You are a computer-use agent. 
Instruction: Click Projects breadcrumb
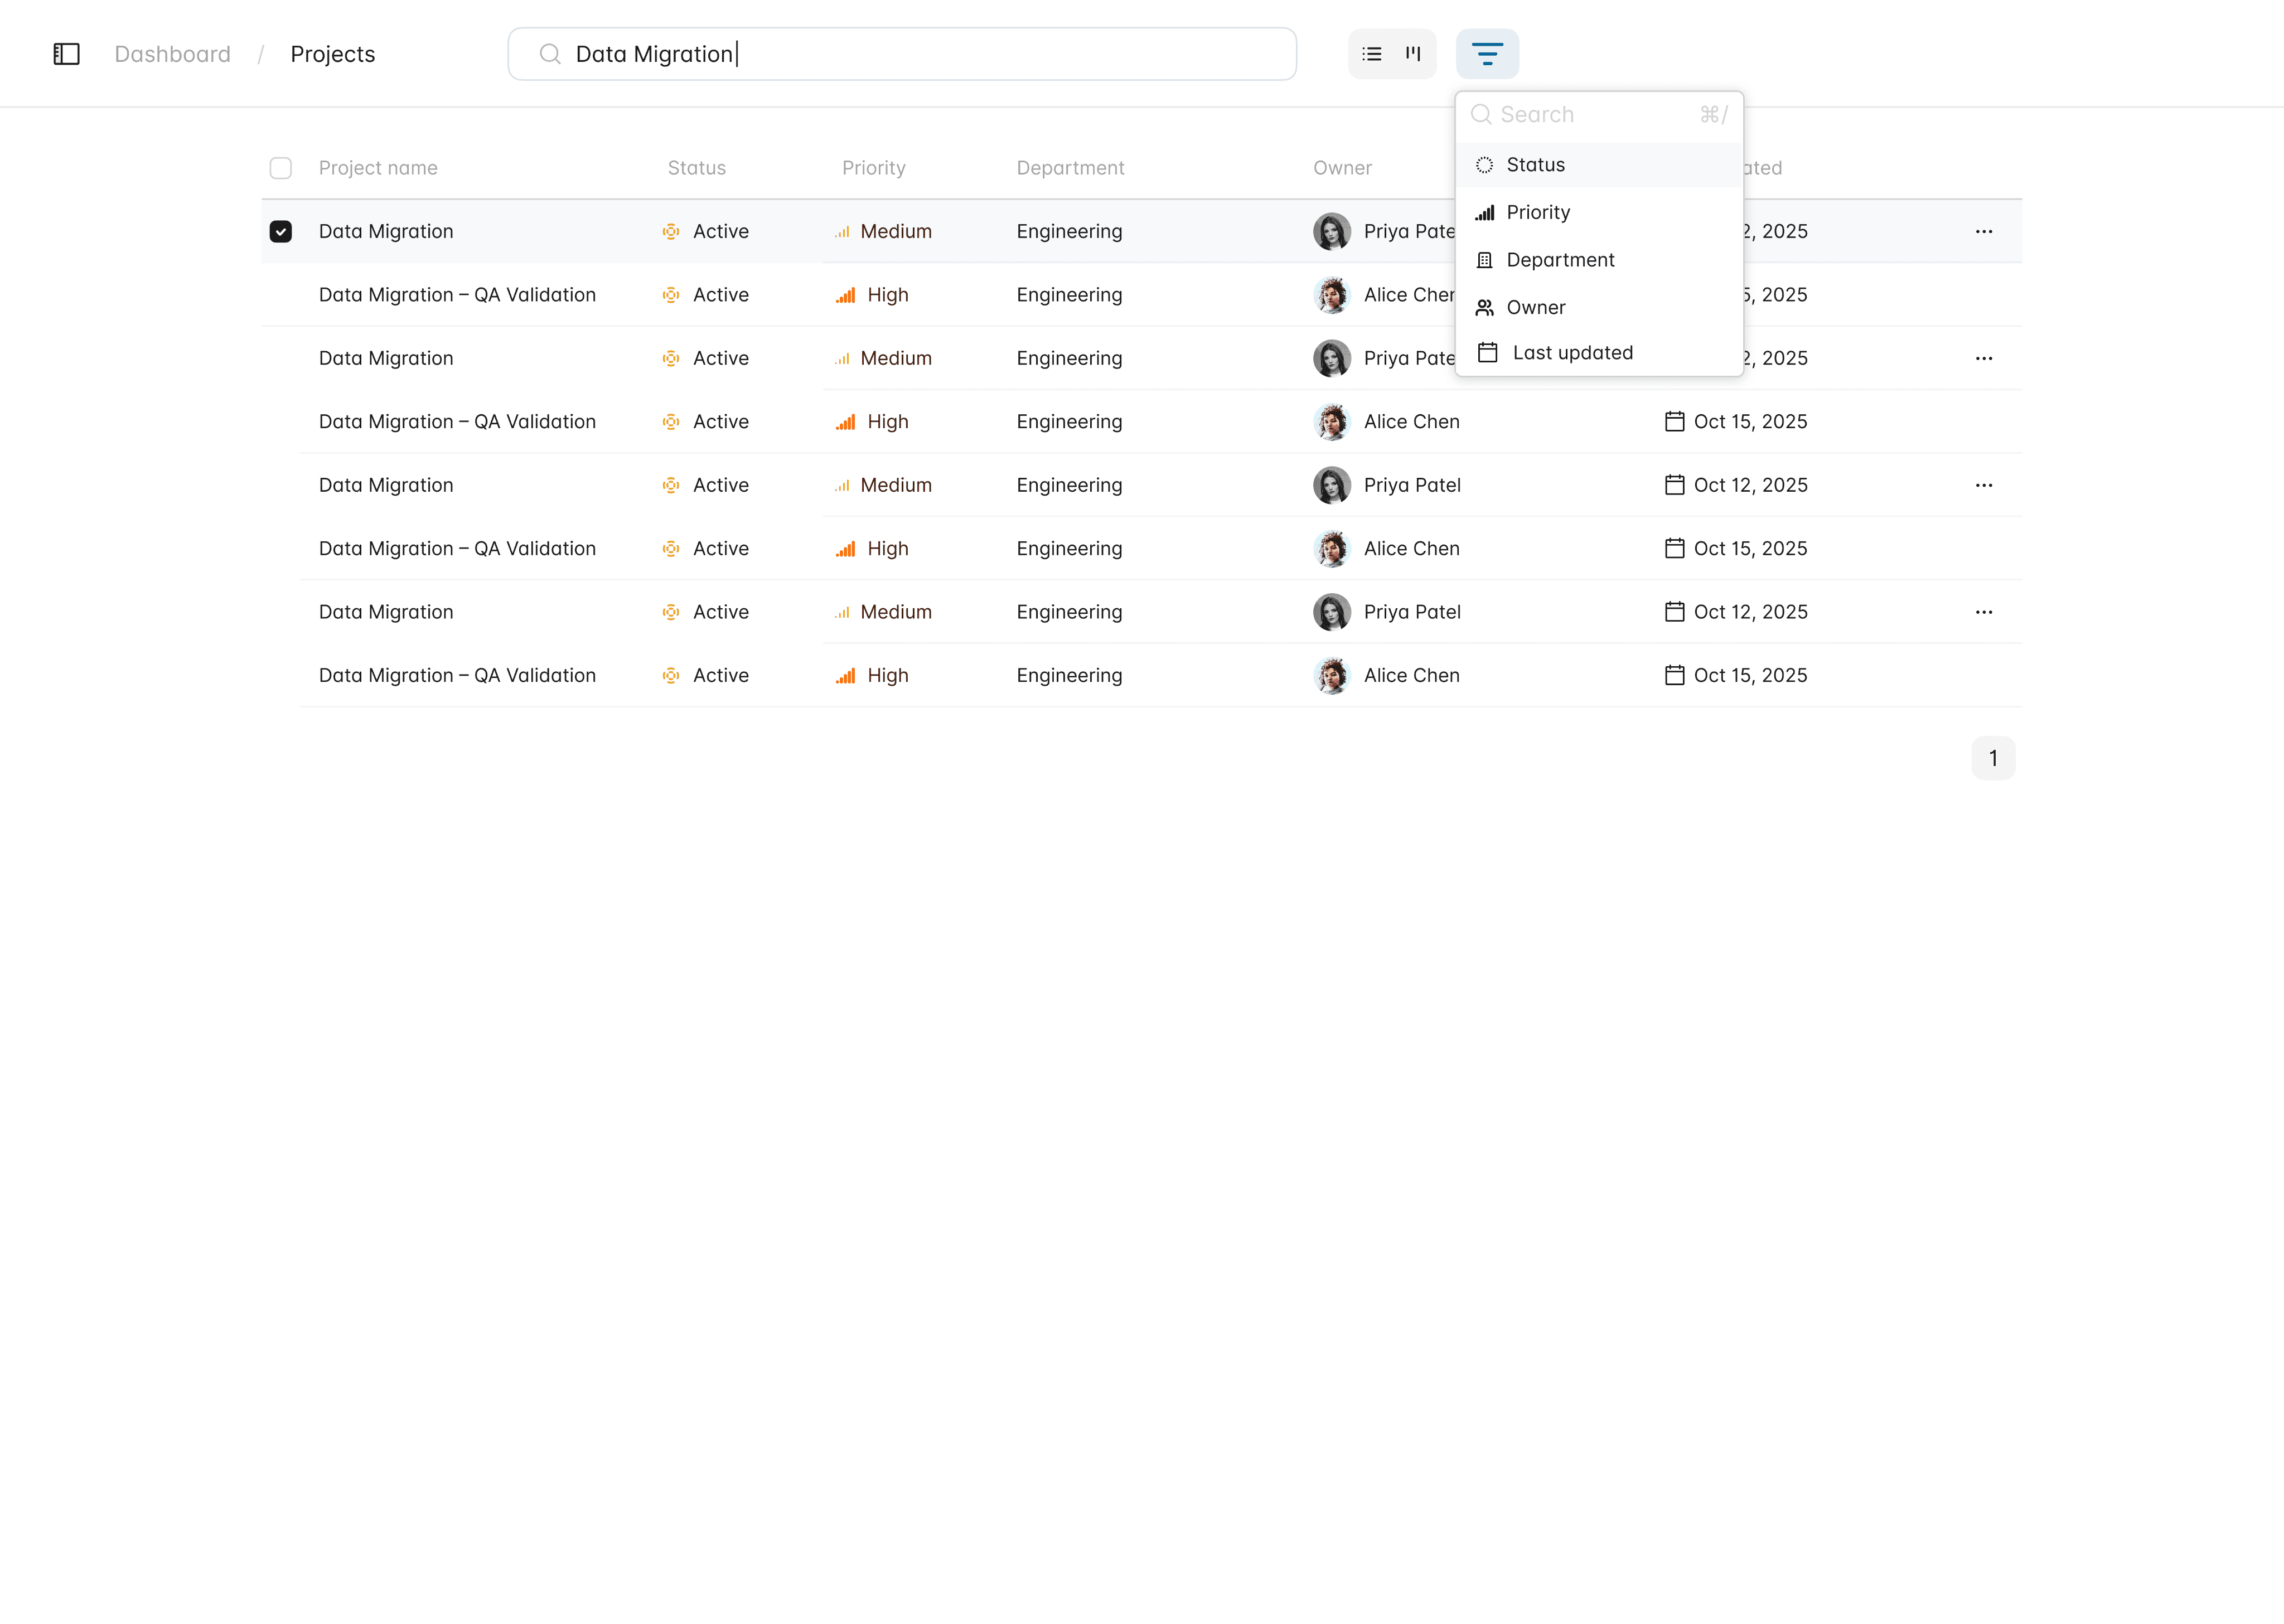click(x=333, y=54)
